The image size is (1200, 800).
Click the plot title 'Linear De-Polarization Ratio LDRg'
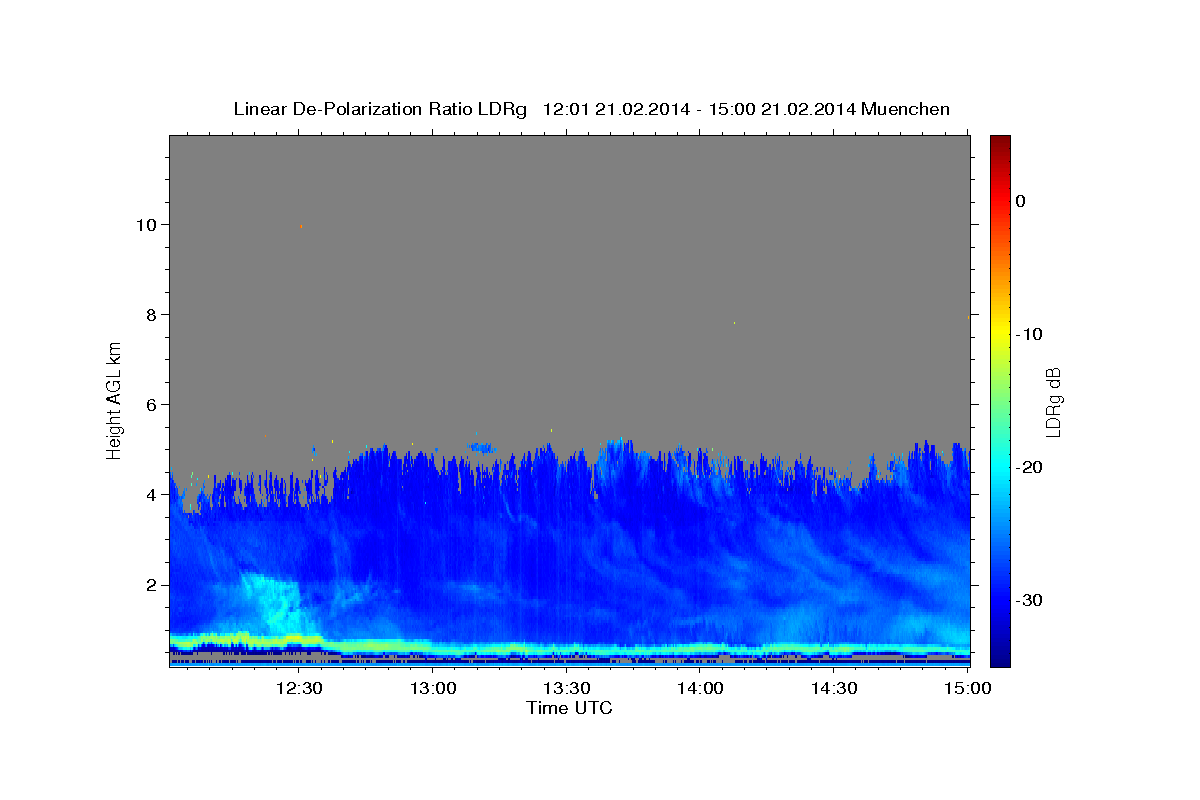pos(380,109)
